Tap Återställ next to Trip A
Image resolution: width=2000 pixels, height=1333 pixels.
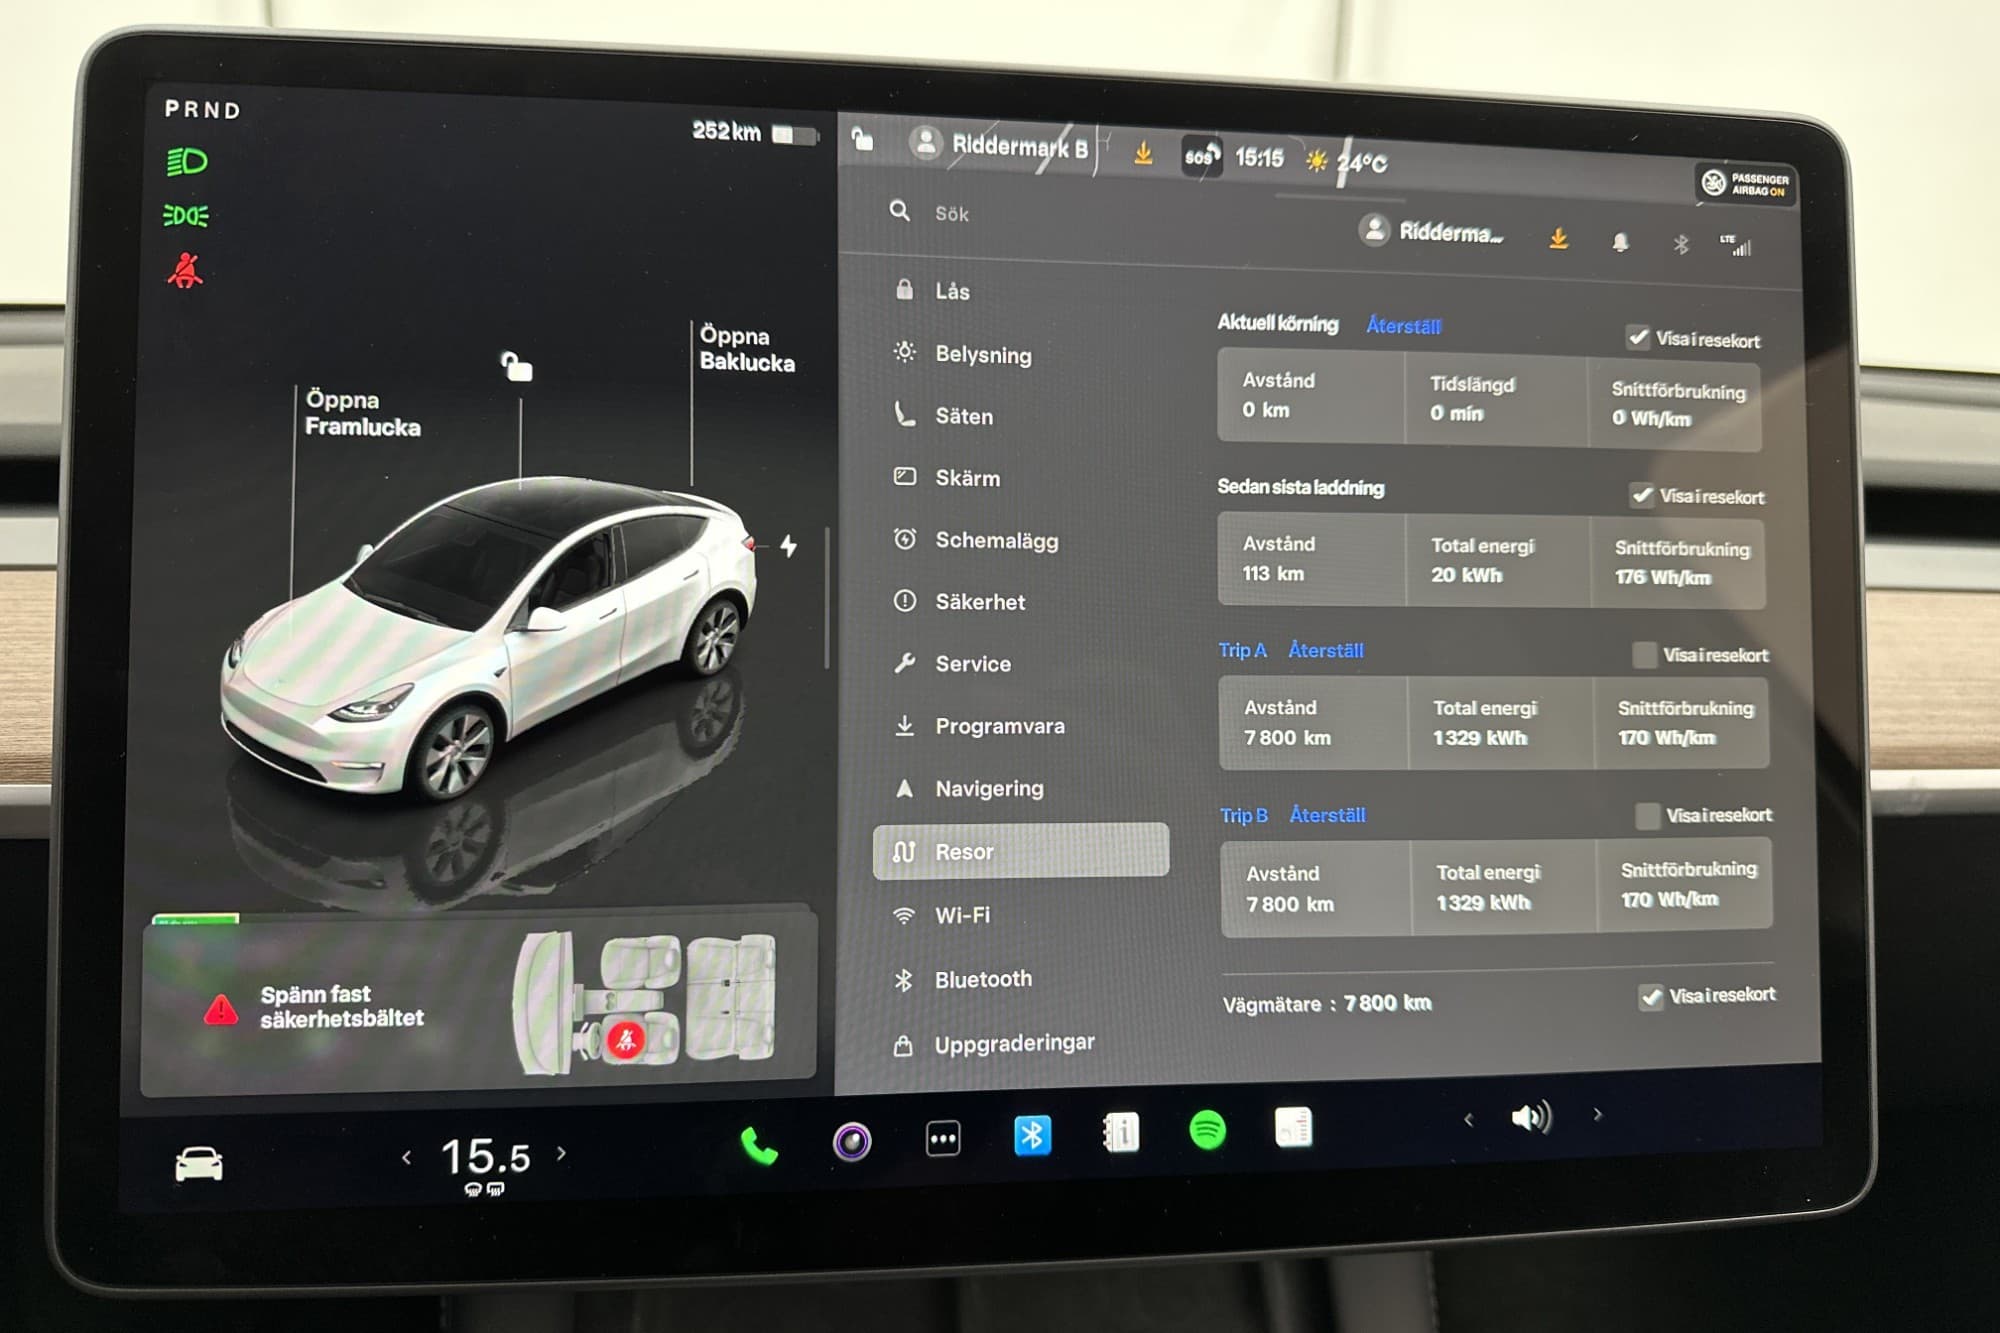1326,650
